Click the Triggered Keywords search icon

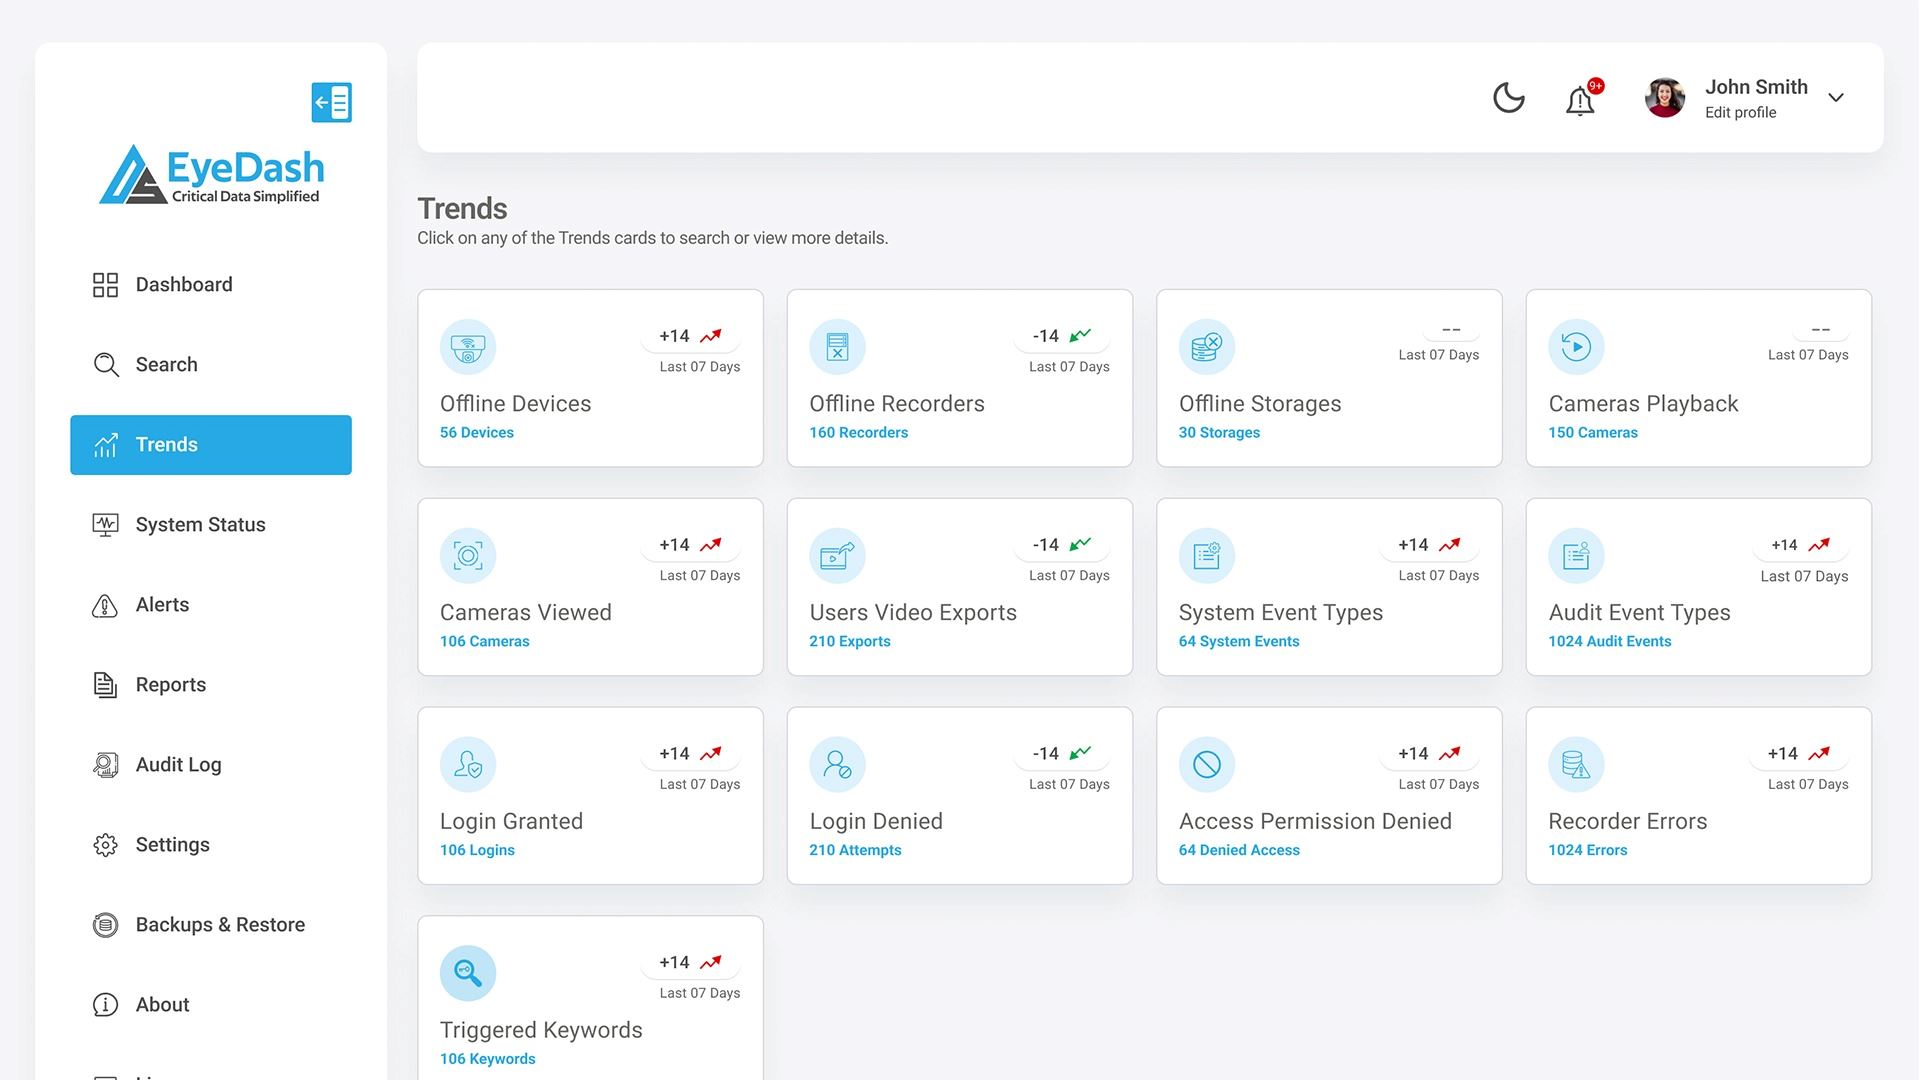point(468,974)
